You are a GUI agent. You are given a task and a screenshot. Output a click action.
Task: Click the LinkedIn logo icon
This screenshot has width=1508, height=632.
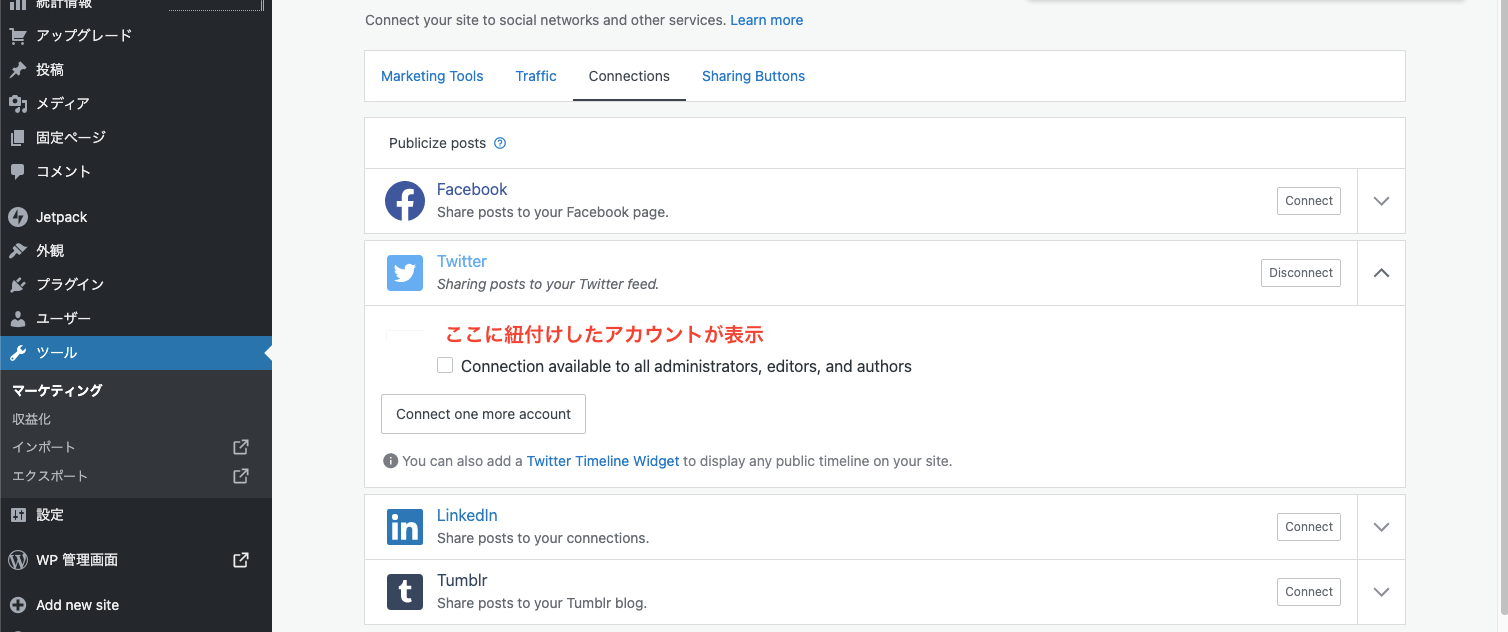pyautogui.click(x=405, y=527)
